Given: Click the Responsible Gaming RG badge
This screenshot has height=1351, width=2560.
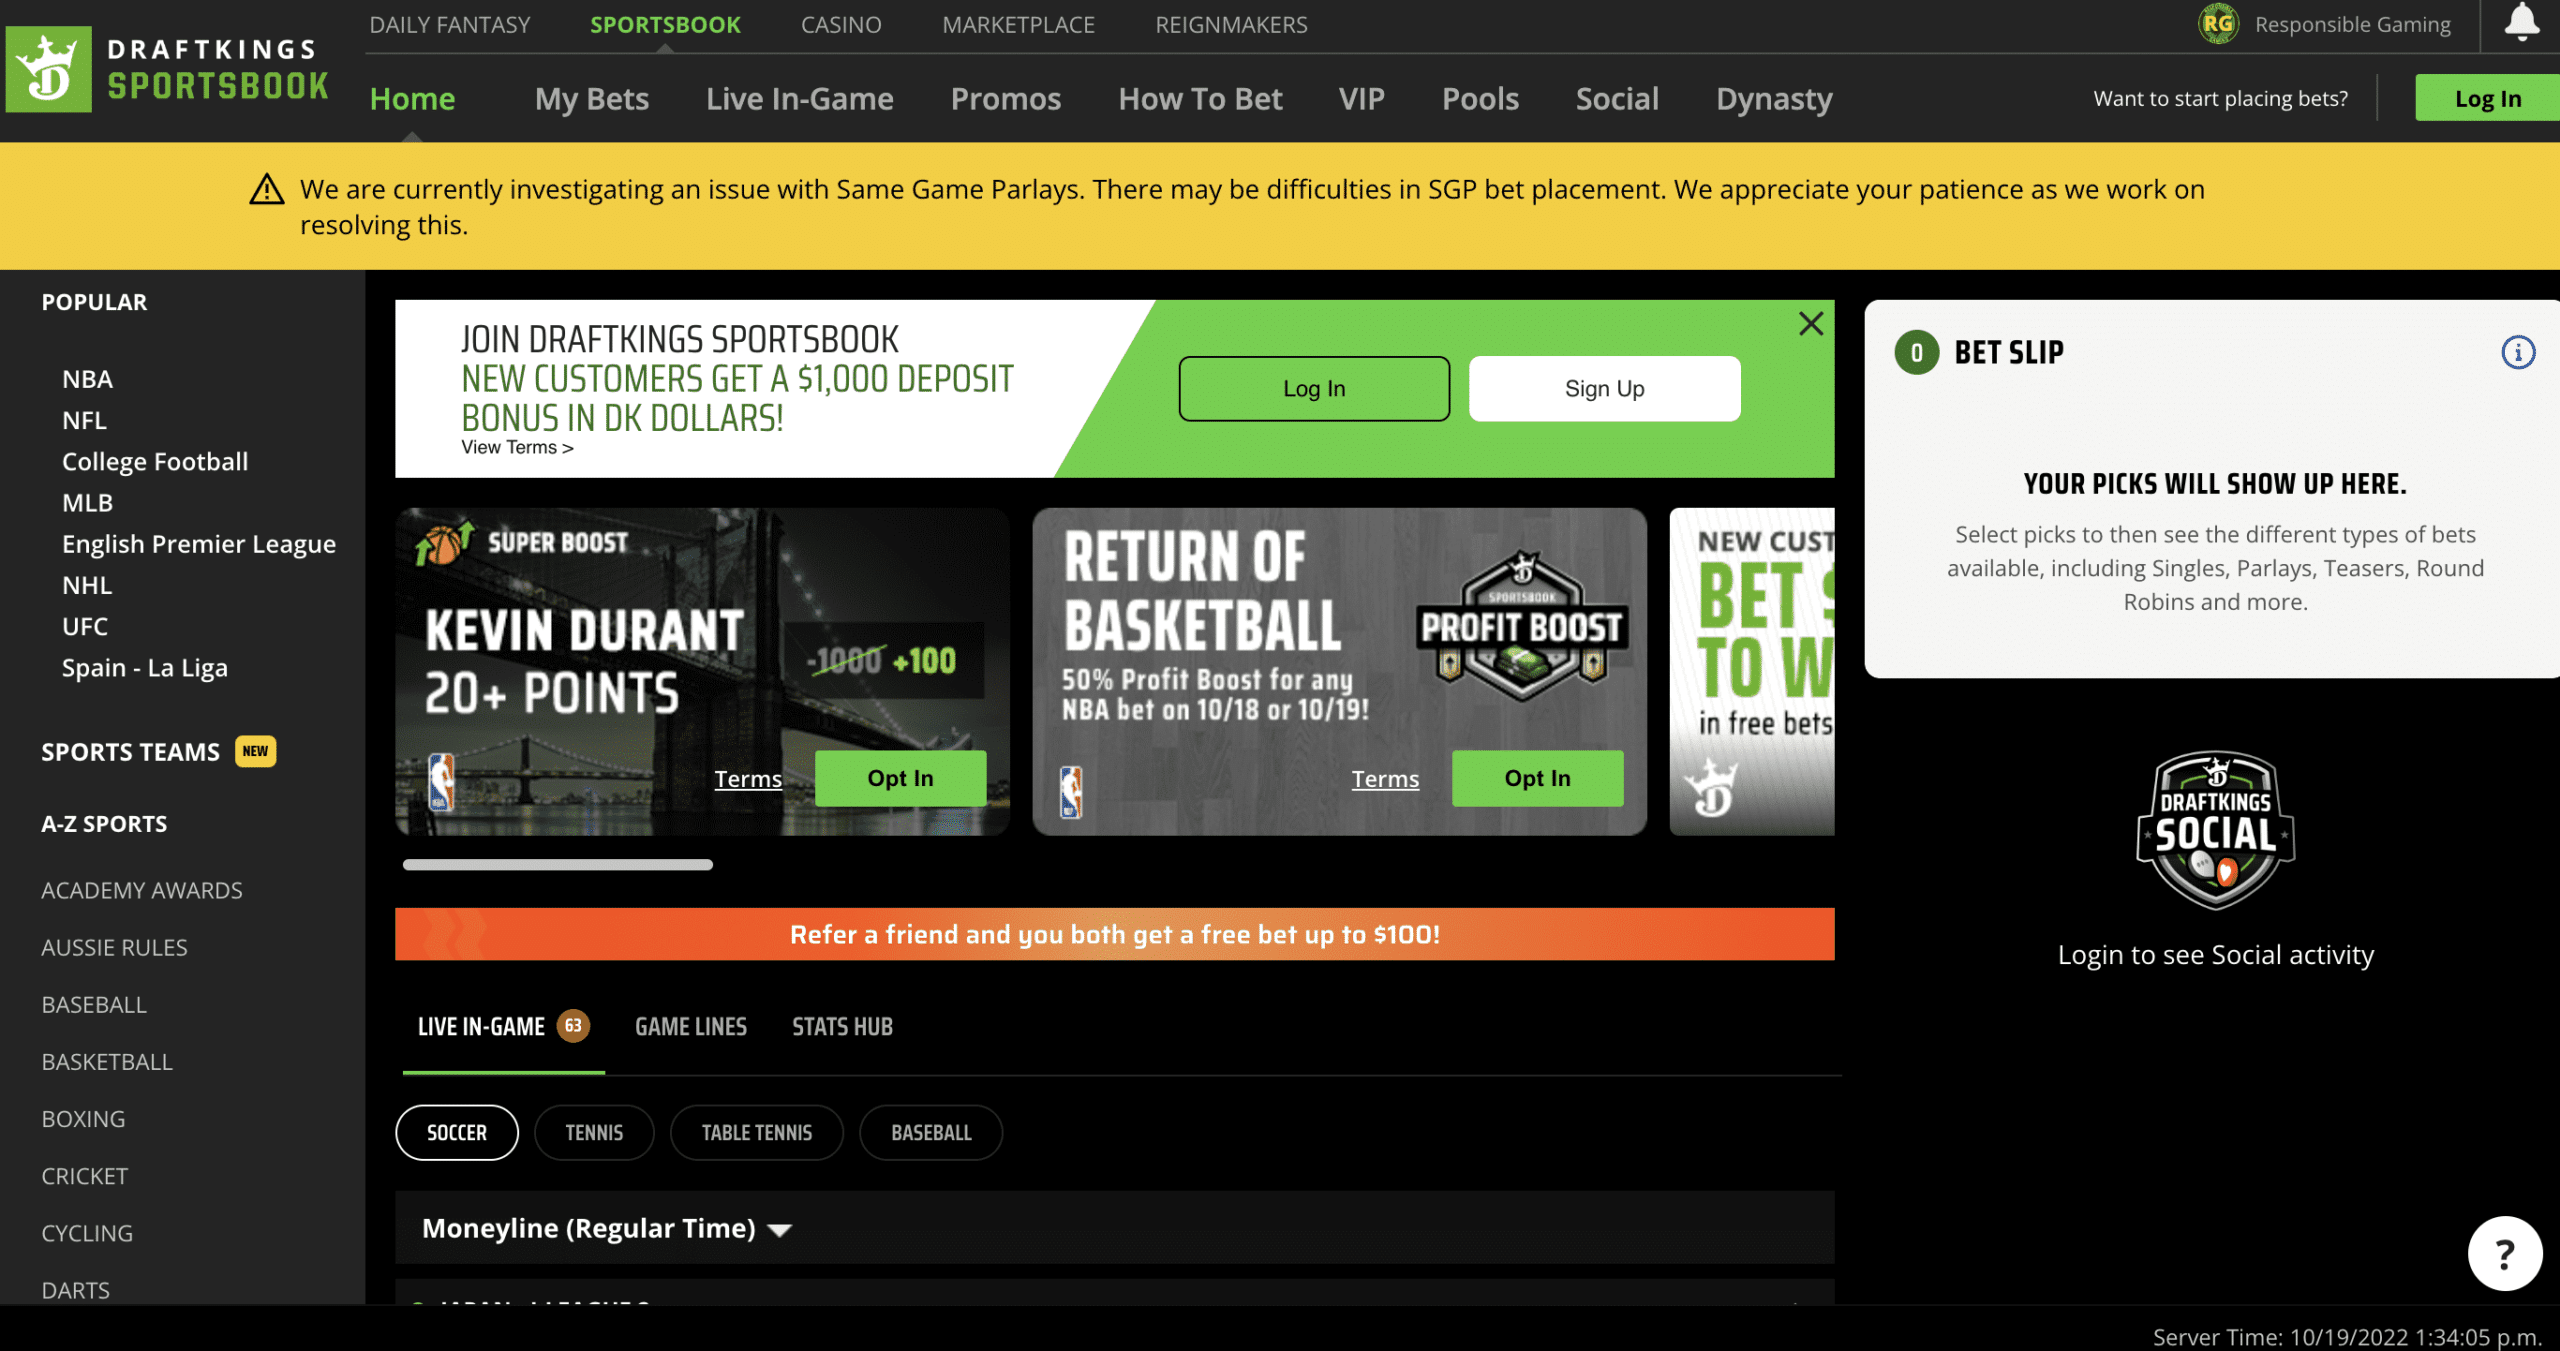Looking at the screenshot, I should [x=2217, y=24].
